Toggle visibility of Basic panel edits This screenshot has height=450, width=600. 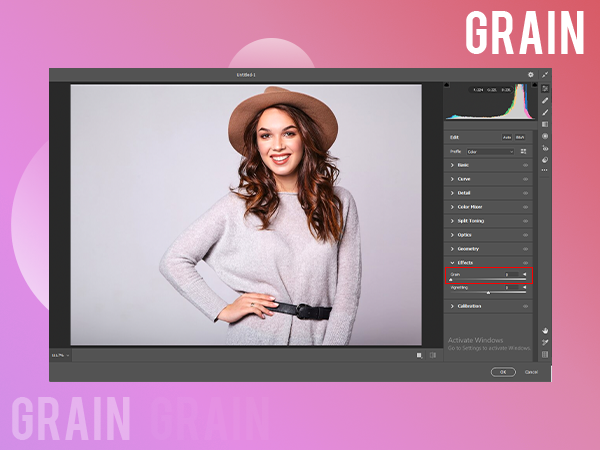(x=525, y=165)
